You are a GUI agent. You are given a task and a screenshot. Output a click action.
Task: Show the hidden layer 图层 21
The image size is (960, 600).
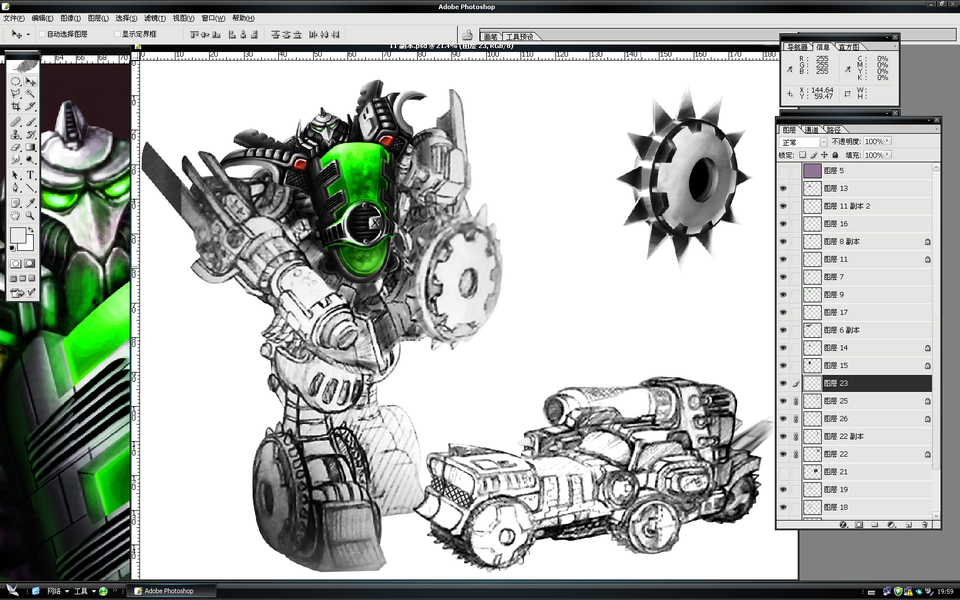point(783,472)
